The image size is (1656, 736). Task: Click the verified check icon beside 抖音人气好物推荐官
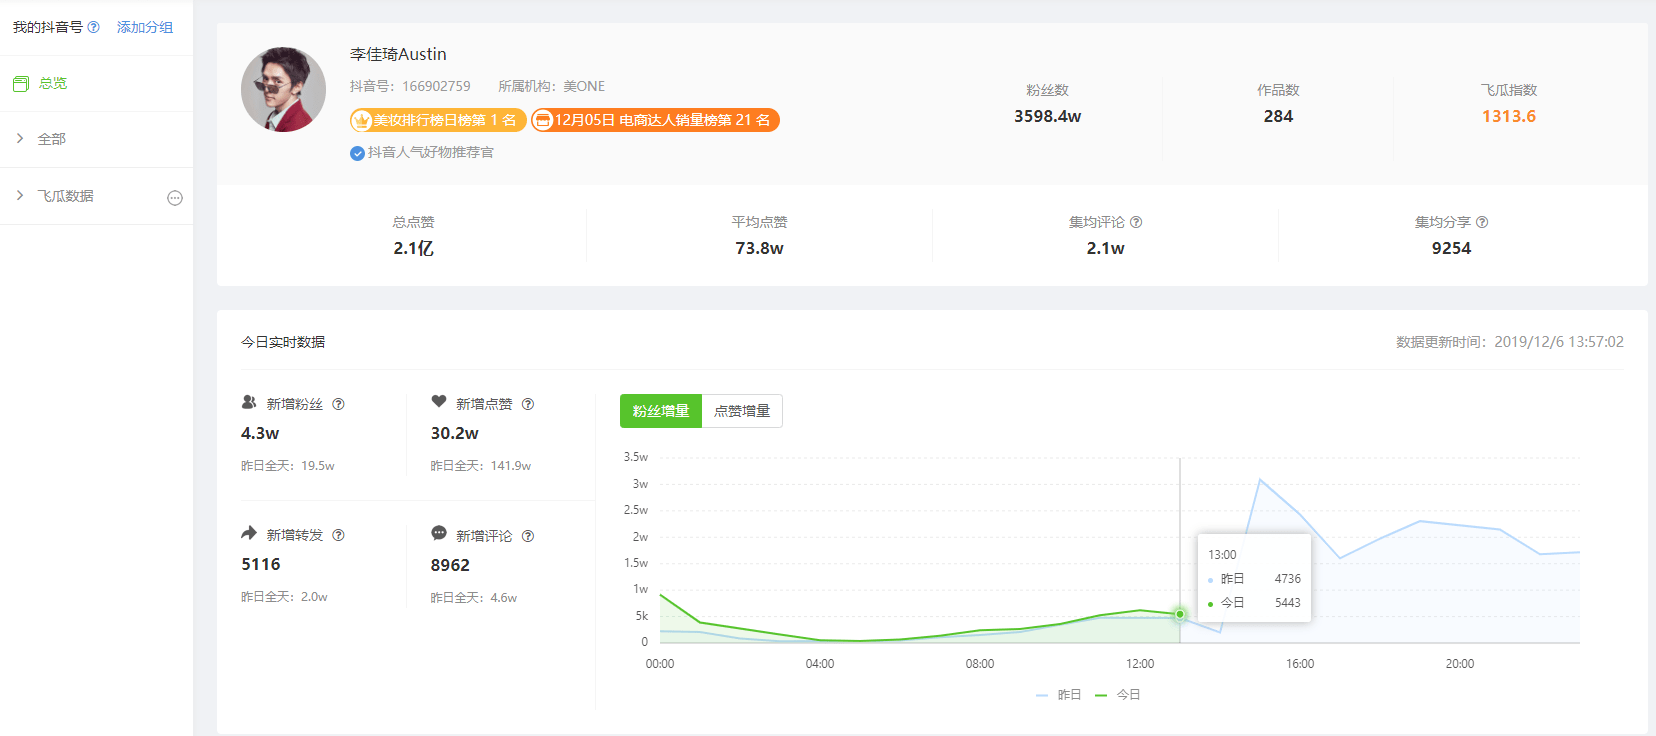point(357,153)
